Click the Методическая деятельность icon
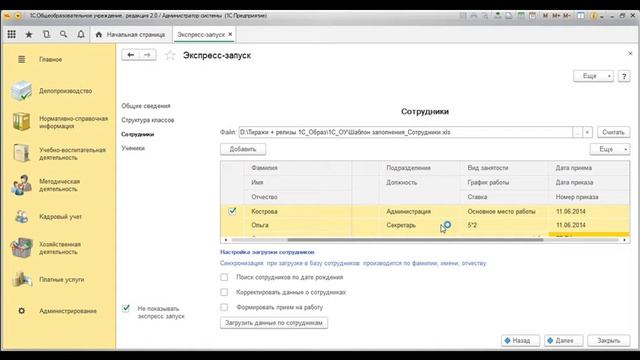 point(22,185)
